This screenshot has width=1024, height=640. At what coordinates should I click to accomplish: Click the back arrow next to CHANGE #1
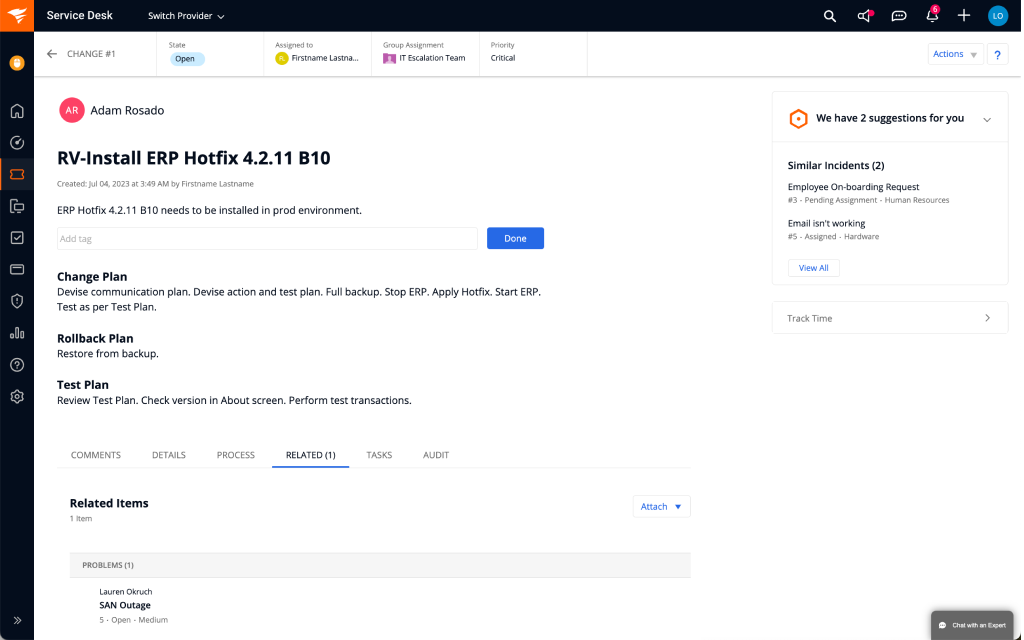pos(52,54)
